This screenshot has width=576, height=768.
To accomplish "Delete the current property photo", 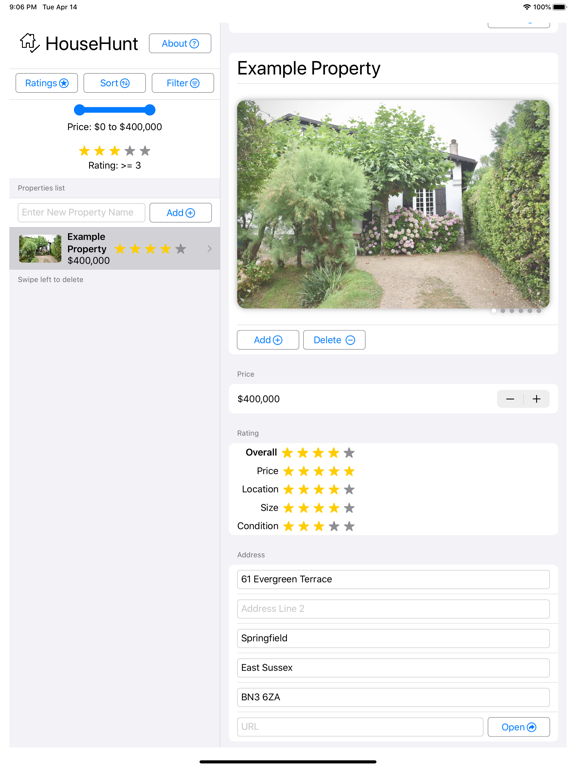I will coord(334,340).
